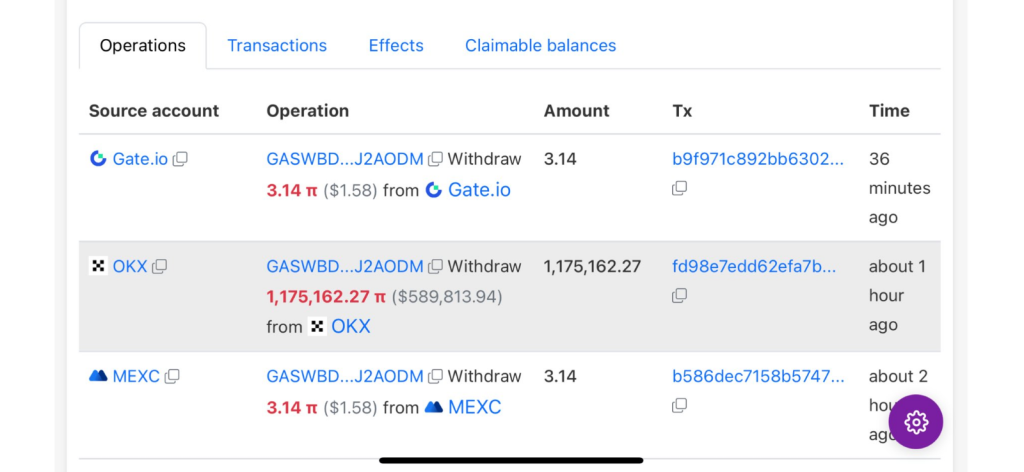Tap the home indicator bar at bottom
The height and width of the screenshot is (472, 1024).
click(x=511, y=460)
